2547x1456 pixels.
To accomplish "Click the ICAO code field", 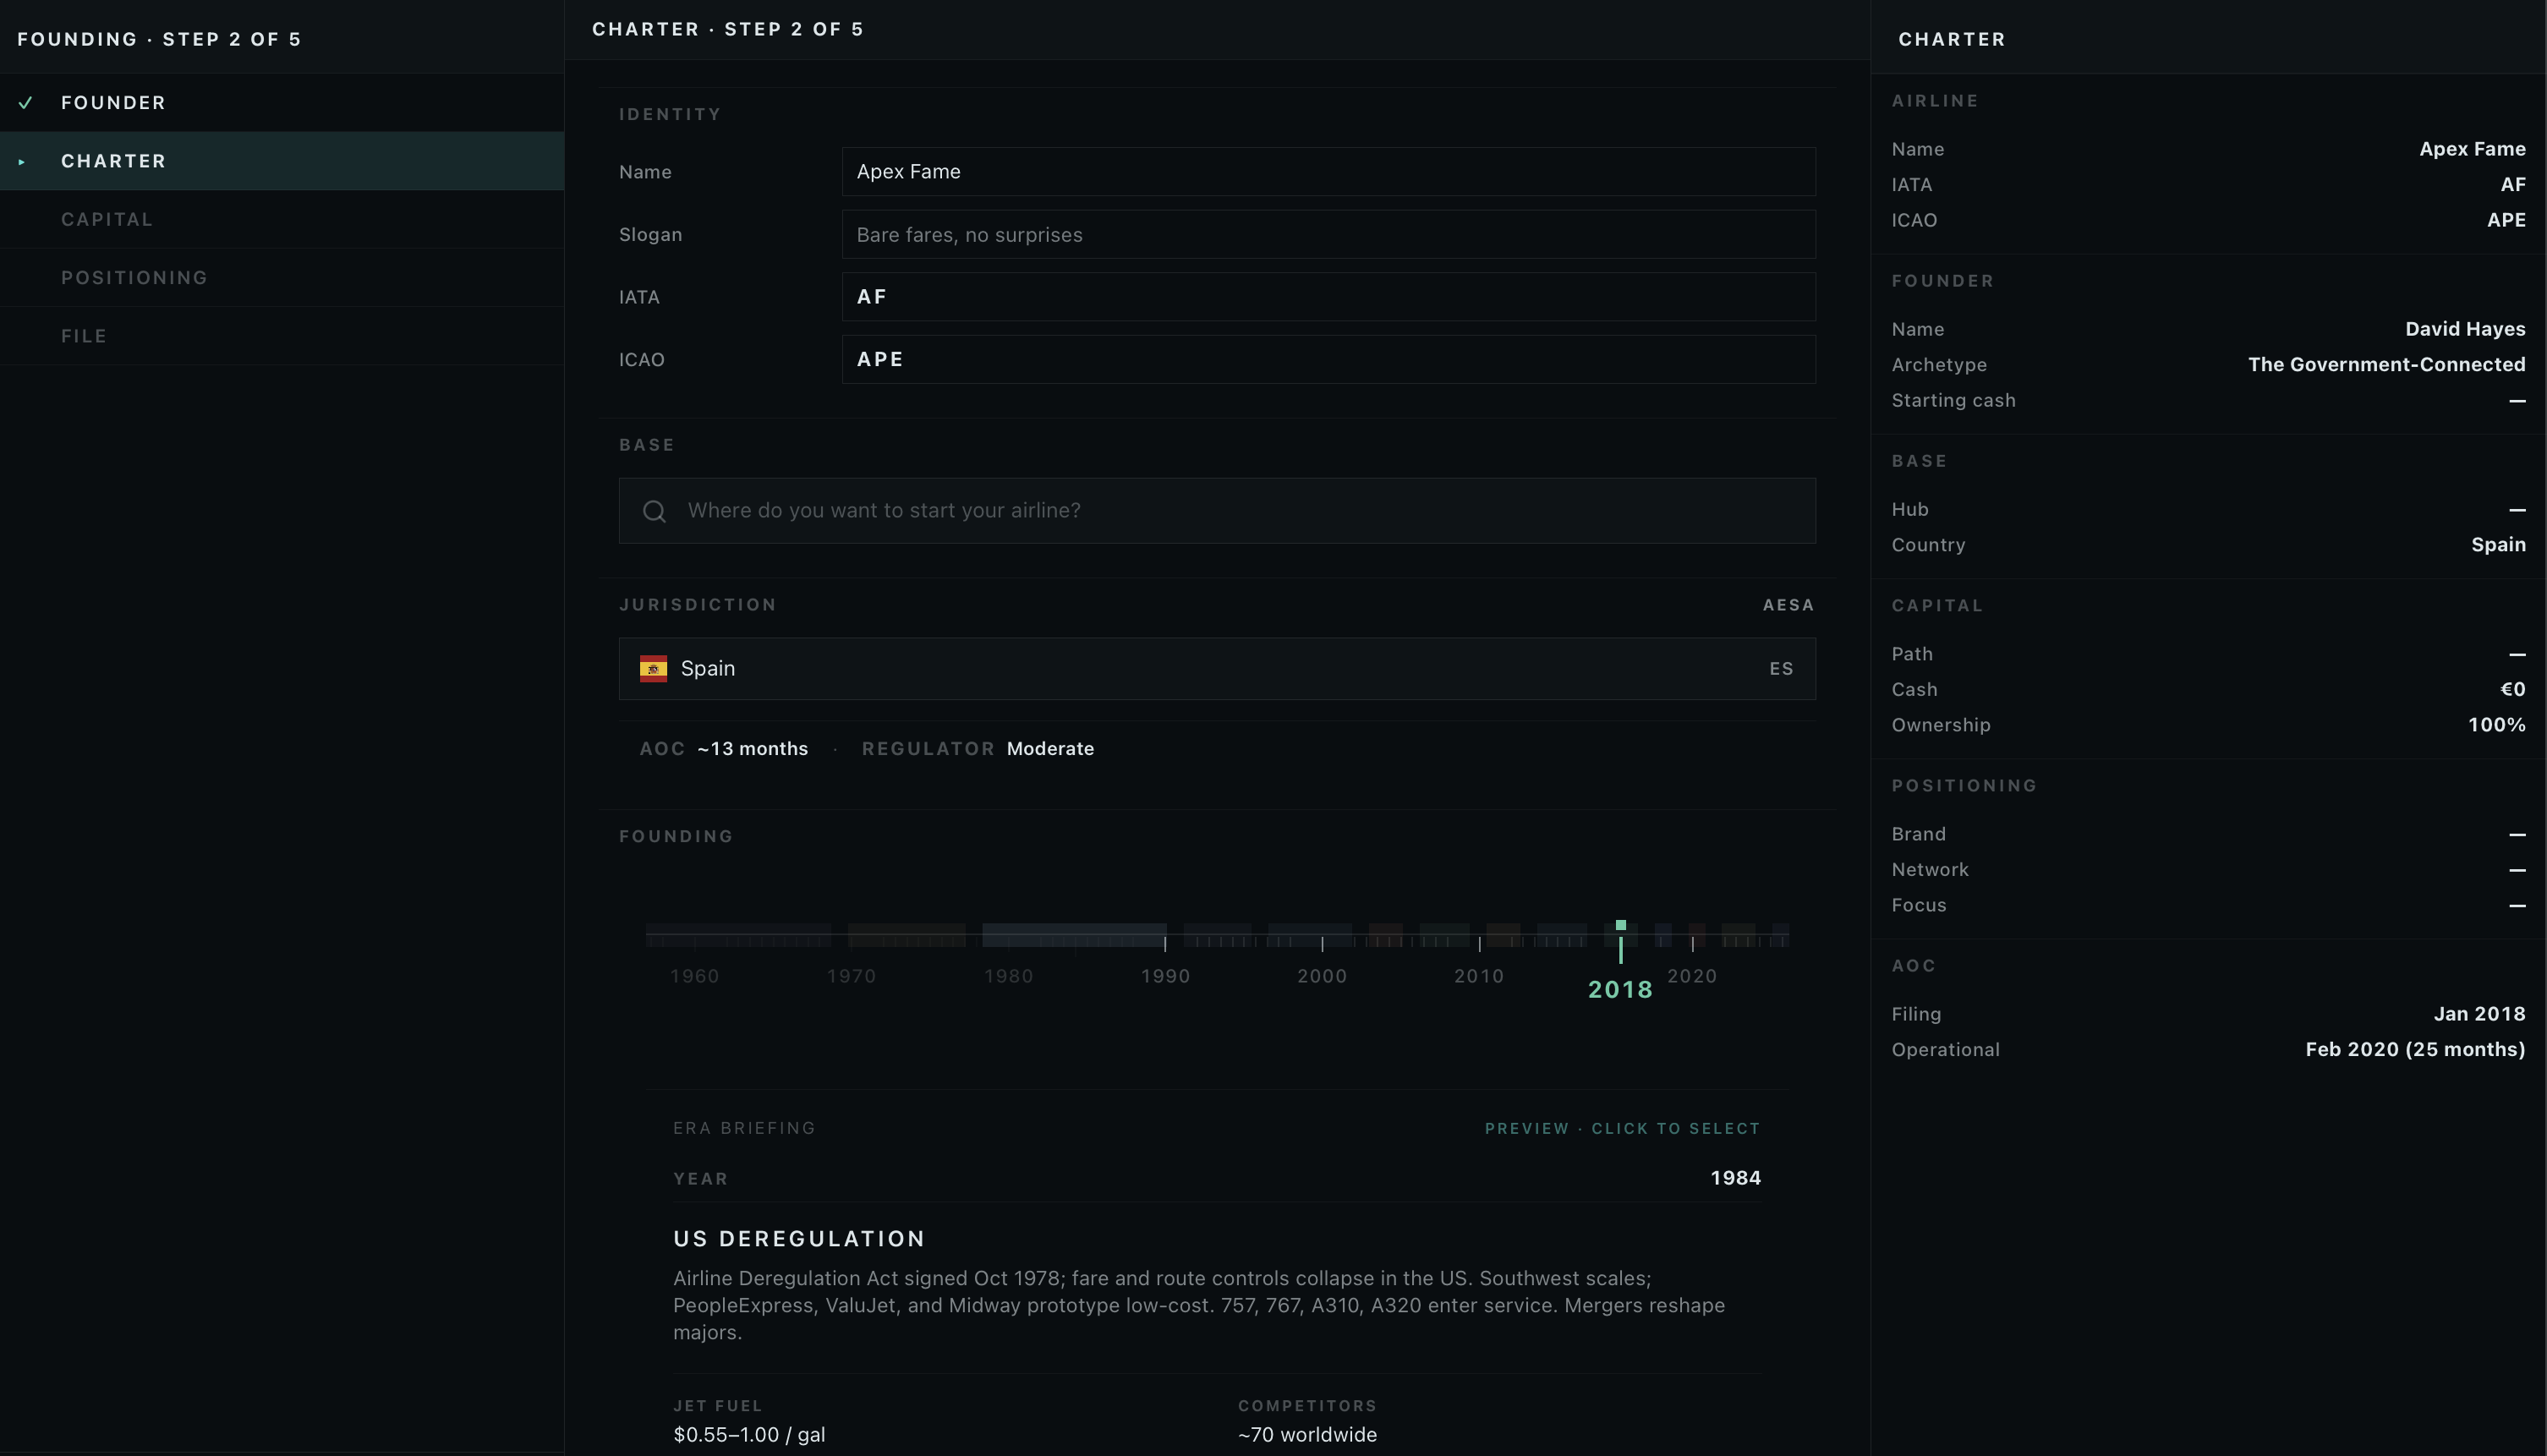I will (x=1328, y=360).
